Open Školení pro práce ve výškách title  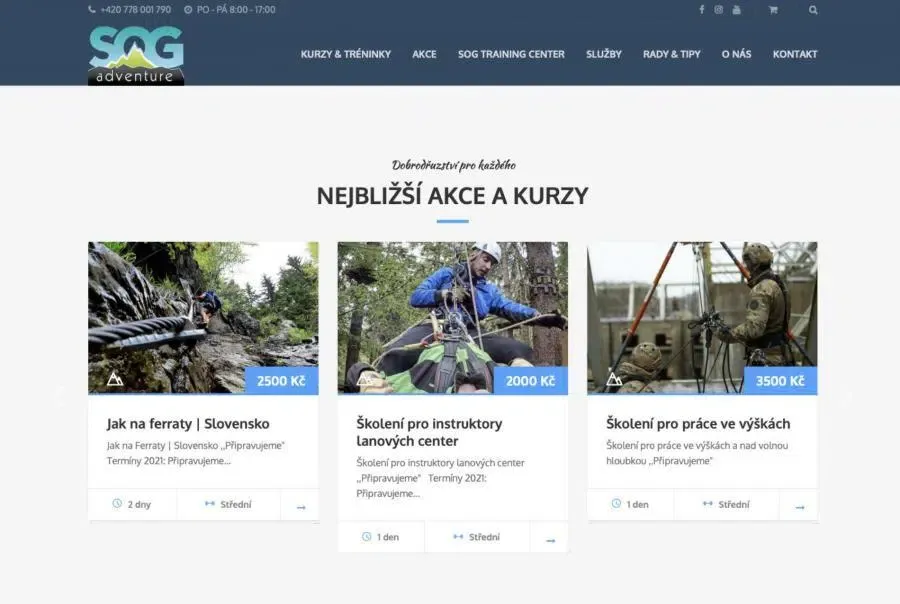click(x=697, y=423)
